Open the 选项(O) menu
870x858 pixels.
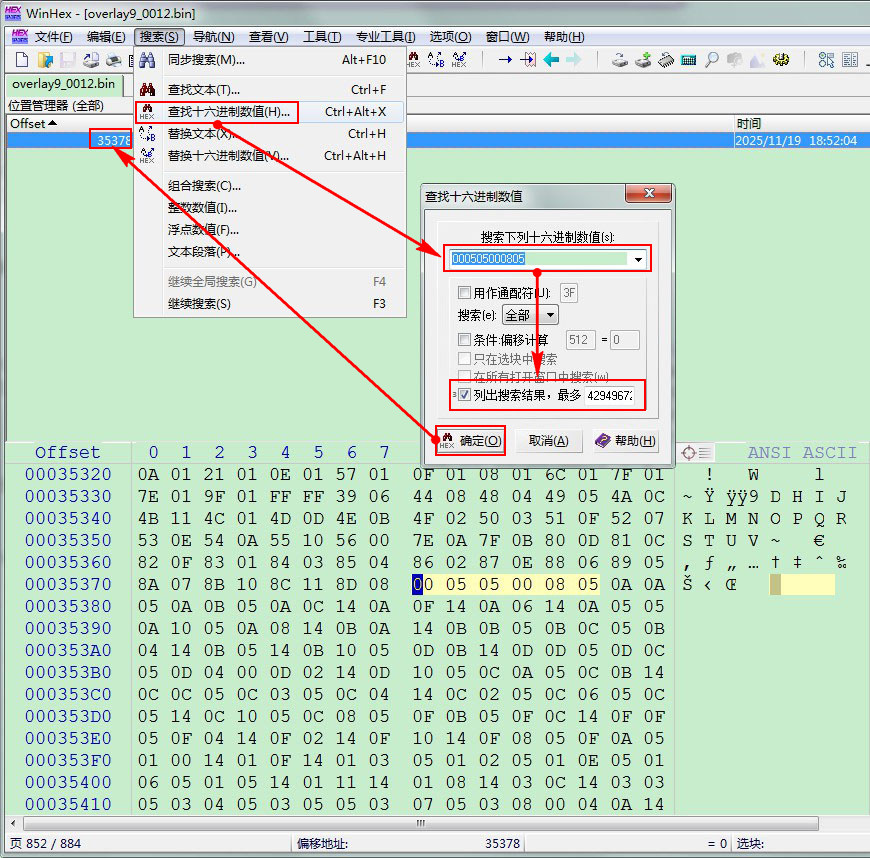coord(450,37)
